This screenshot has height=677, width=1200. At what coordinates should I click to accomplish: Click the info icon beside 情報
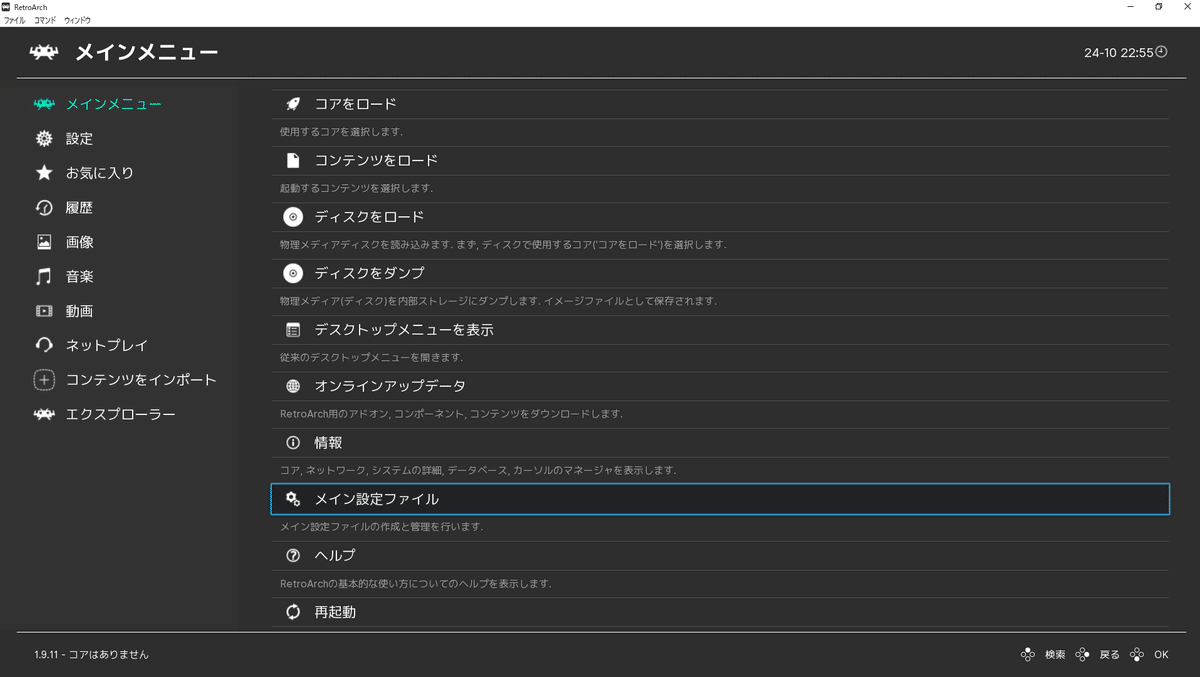[x=293, y=442]
